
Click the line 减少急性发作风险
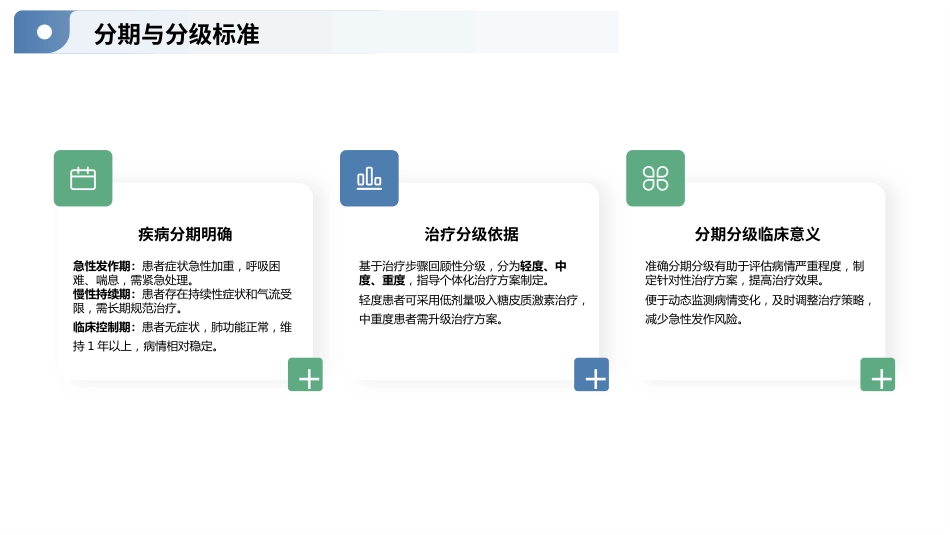pyautogui.click(x=694, y=319)
